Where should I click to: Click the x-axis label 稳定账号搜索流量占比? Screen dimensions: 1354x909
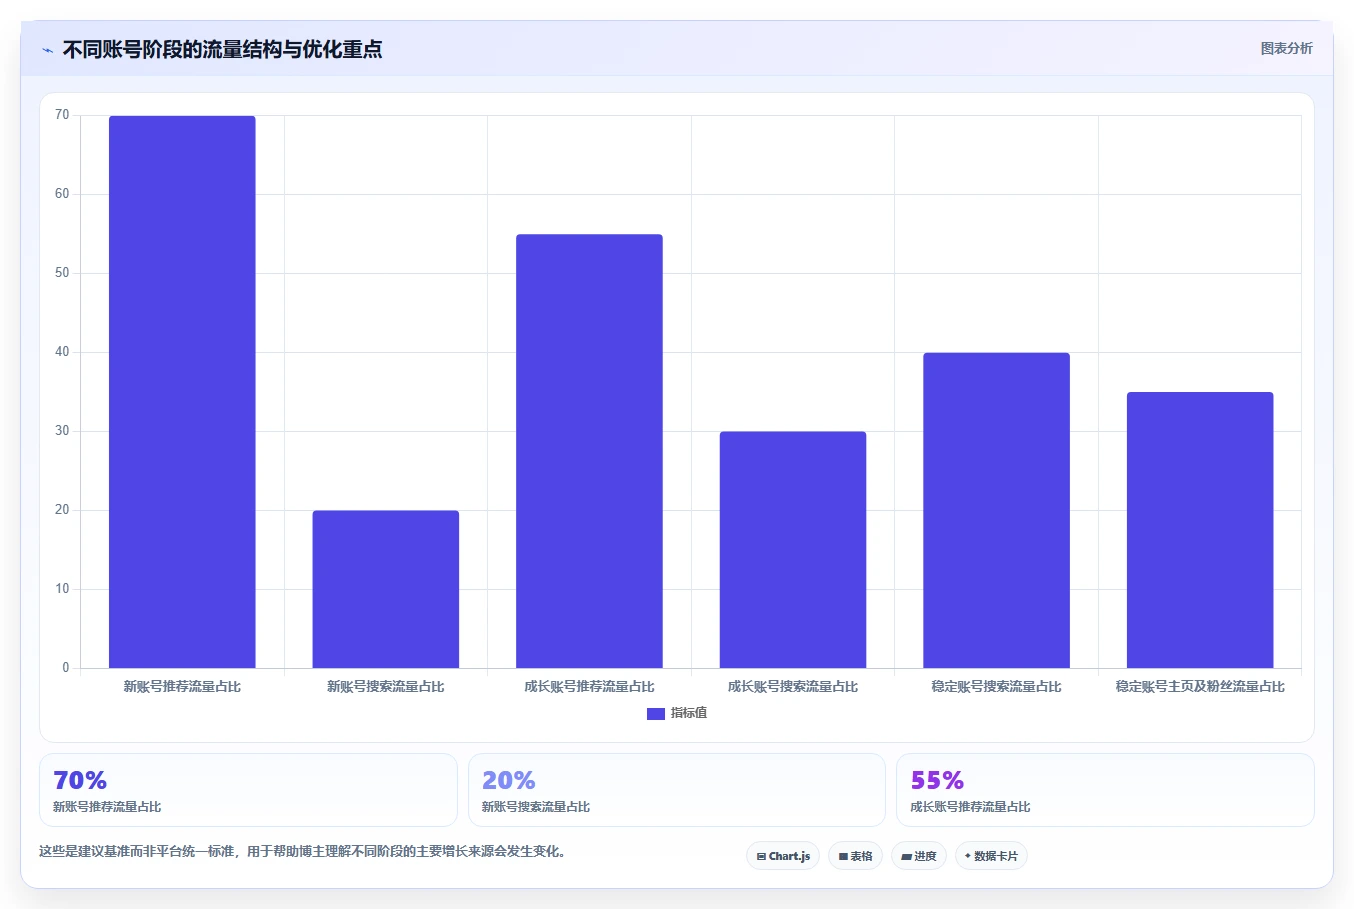pyautogui.click(x=996, y=687)
